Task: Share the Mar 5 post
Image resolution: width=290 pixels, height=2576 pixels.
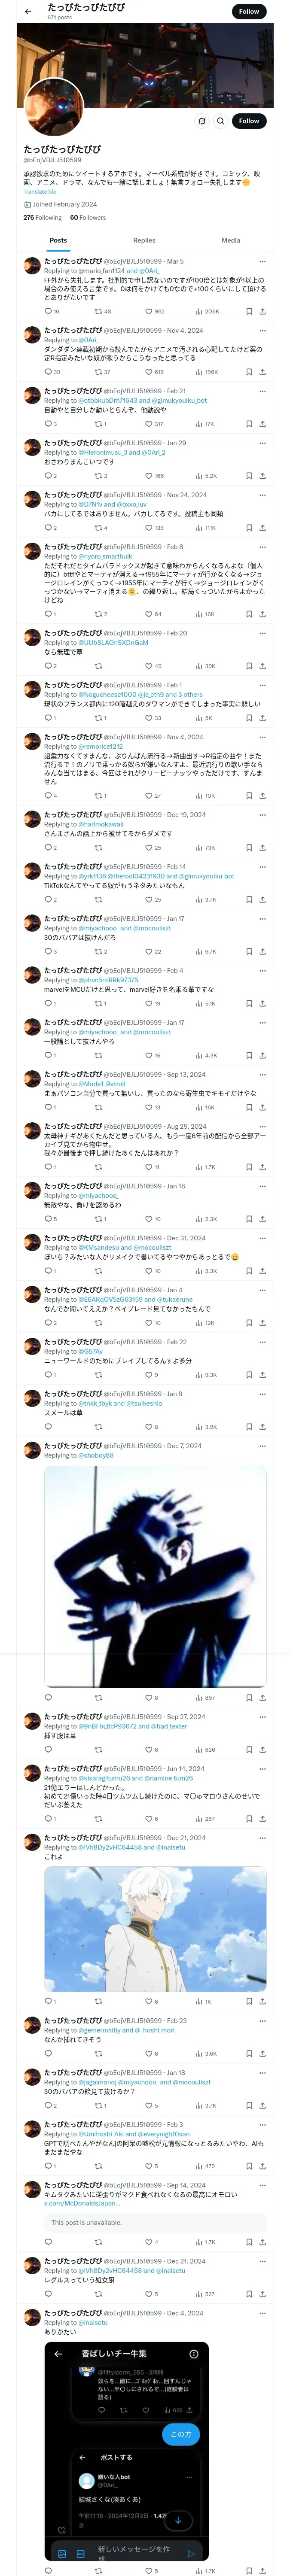Action: (x=262, y=311)
